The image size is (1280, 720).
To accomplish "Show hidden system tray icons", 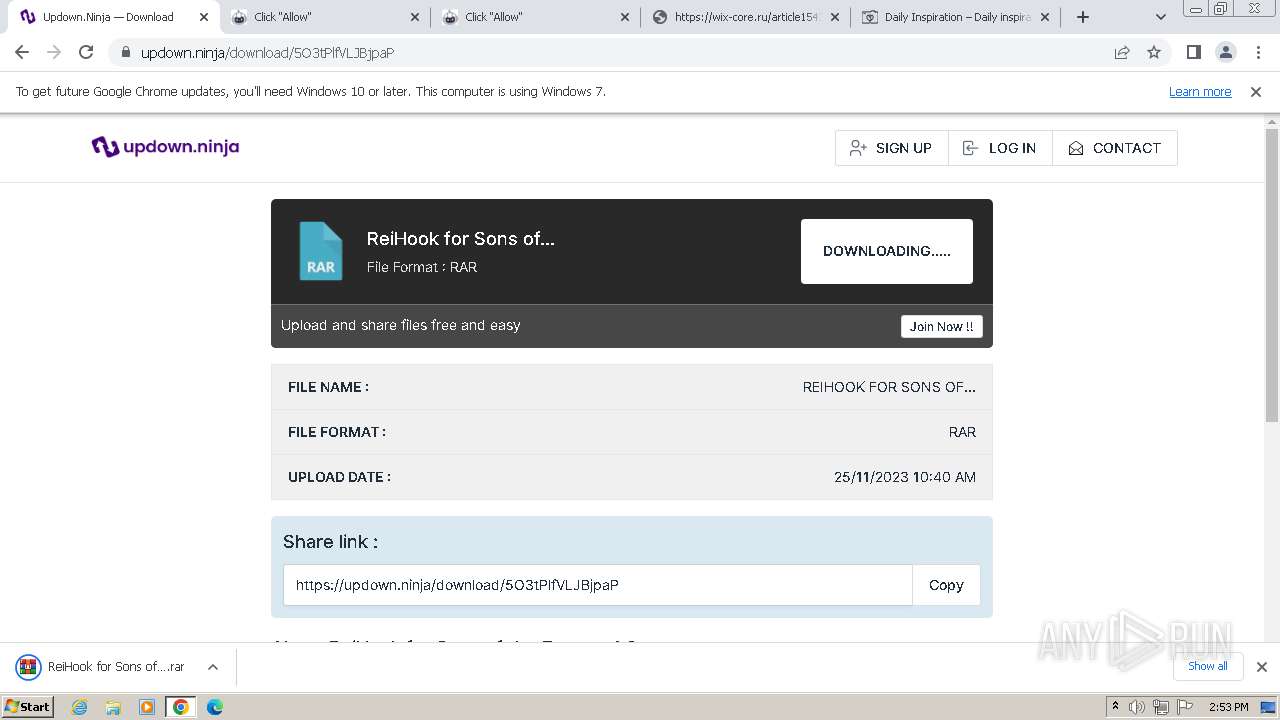I will pos(1115,707).
